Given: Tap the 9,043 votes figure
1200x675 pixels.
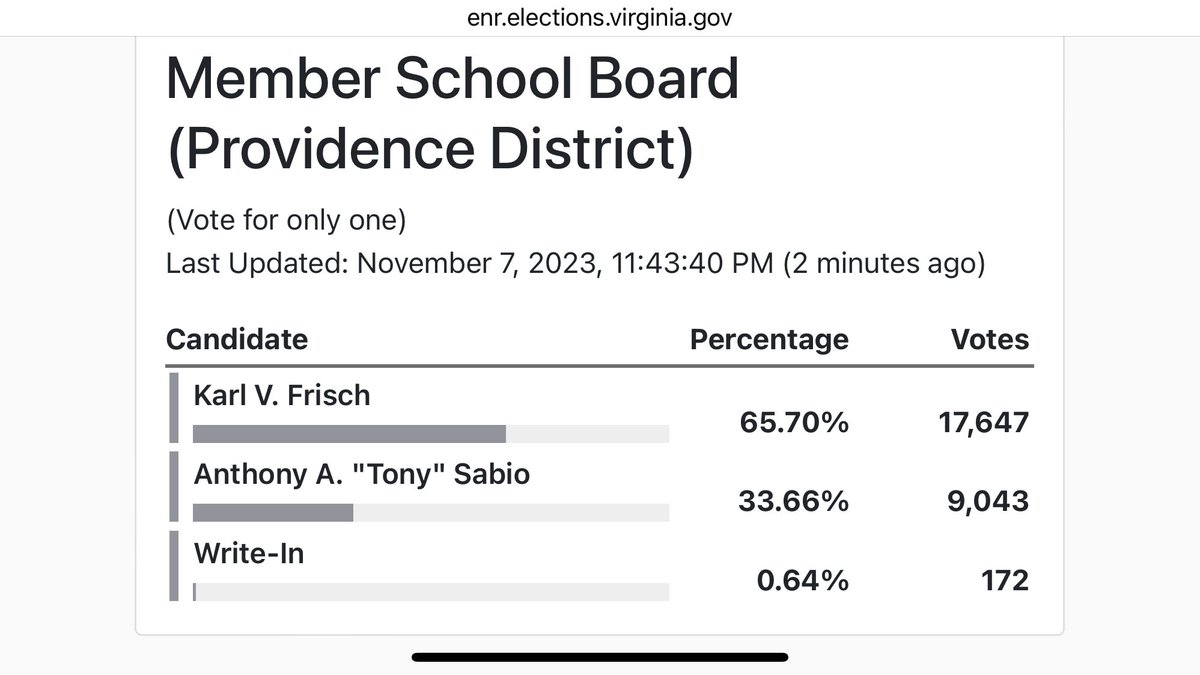Looking at the screenshot, I should coord(988,501).
